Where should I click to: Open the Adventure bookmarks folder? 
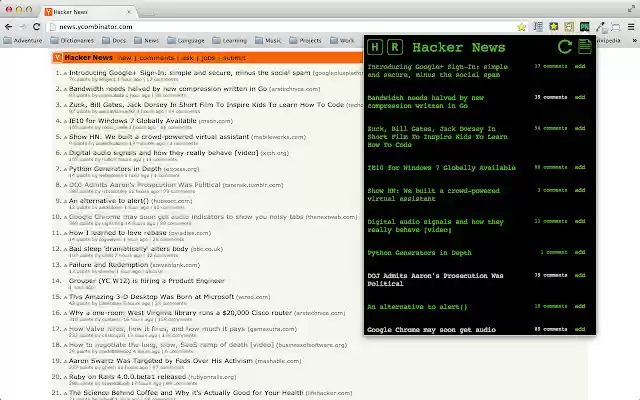pos(23,40)
